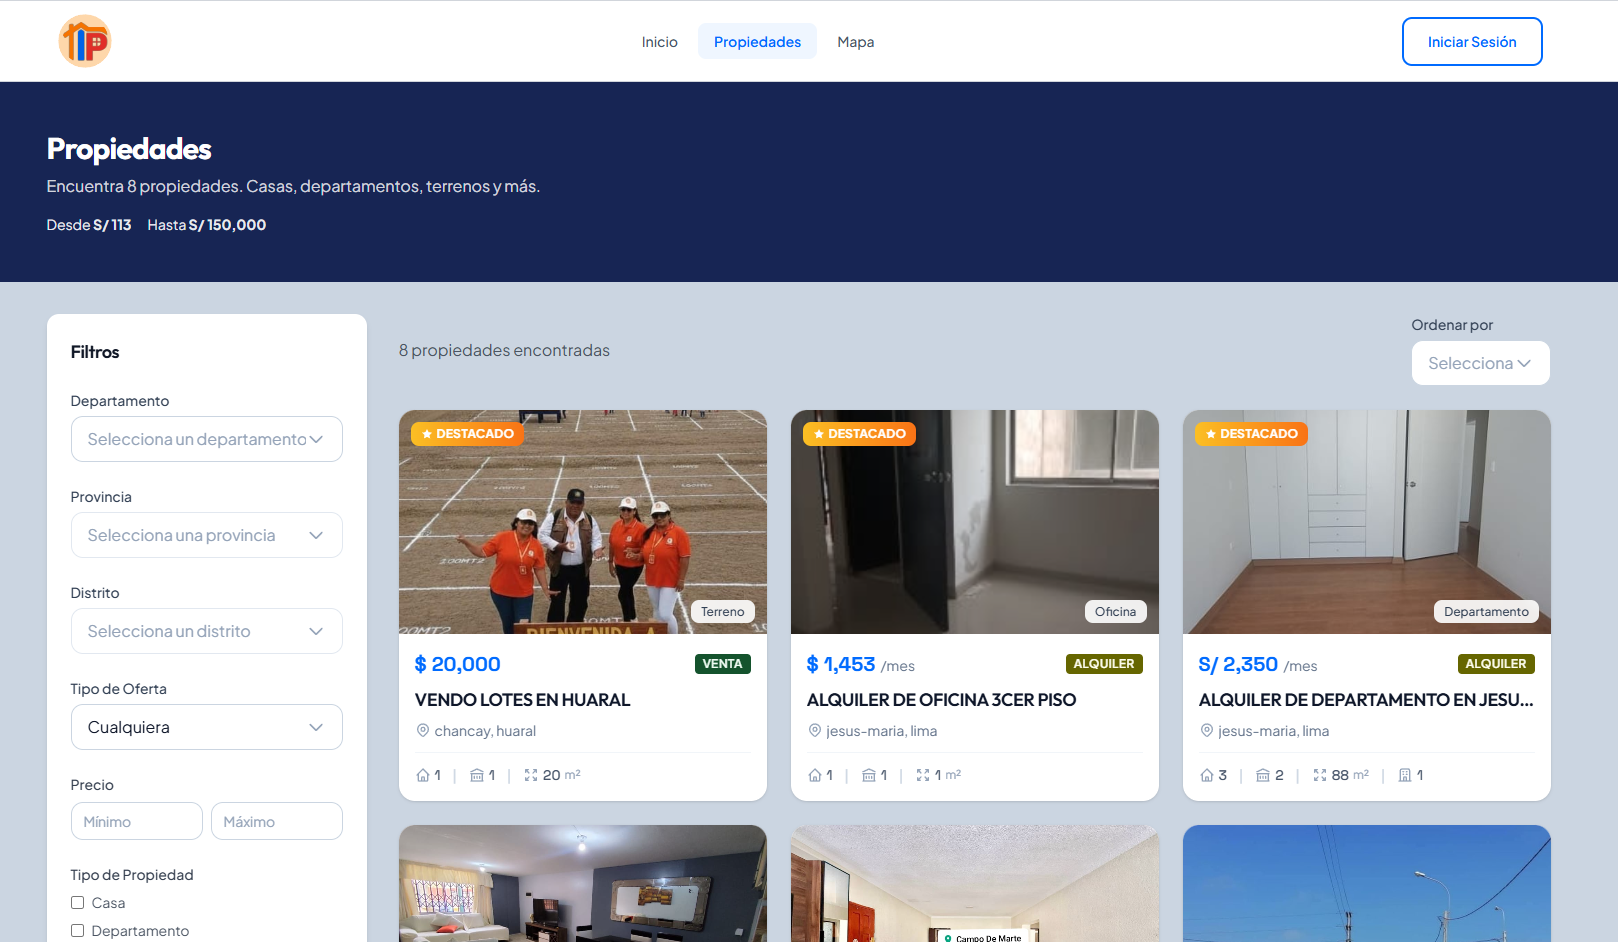Click ALQUILER badge on the S/ 2,350 card
Screen dimensions: 1618x942
pyautogui.click(x=1496, y=664)
